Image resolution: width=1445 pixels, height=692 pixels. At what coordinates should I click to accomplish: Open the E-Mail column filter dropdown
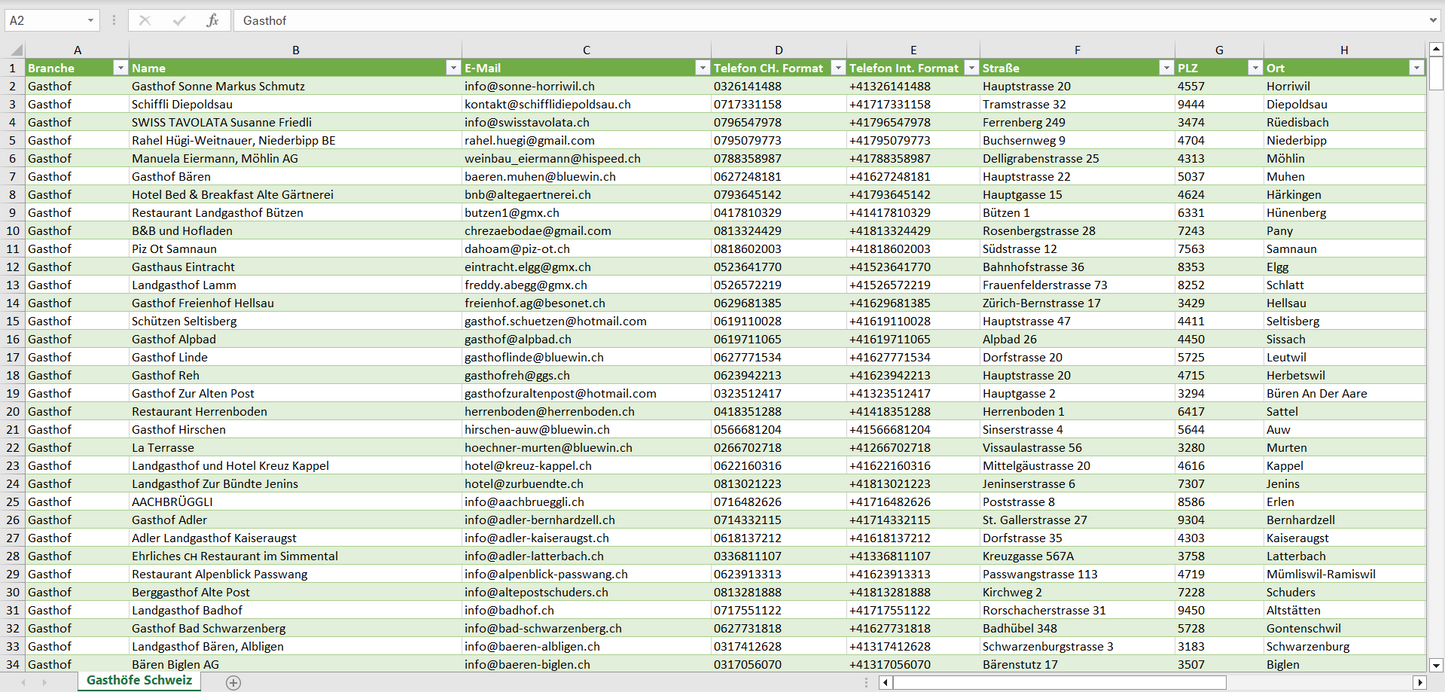[x=701, y=68]
